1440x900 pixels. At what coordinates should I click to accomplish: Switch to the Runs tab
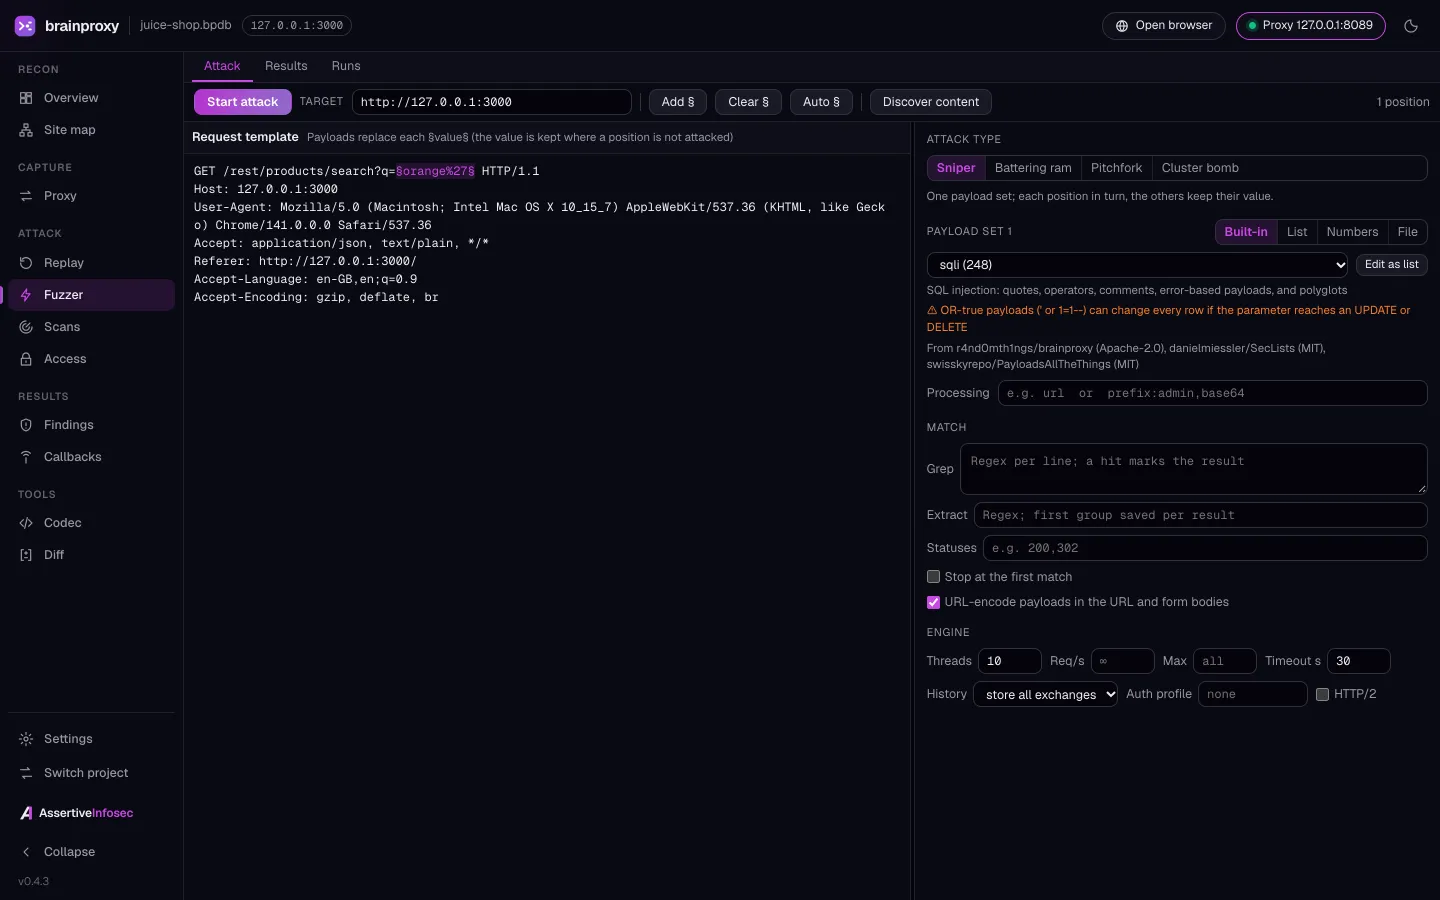346,66
